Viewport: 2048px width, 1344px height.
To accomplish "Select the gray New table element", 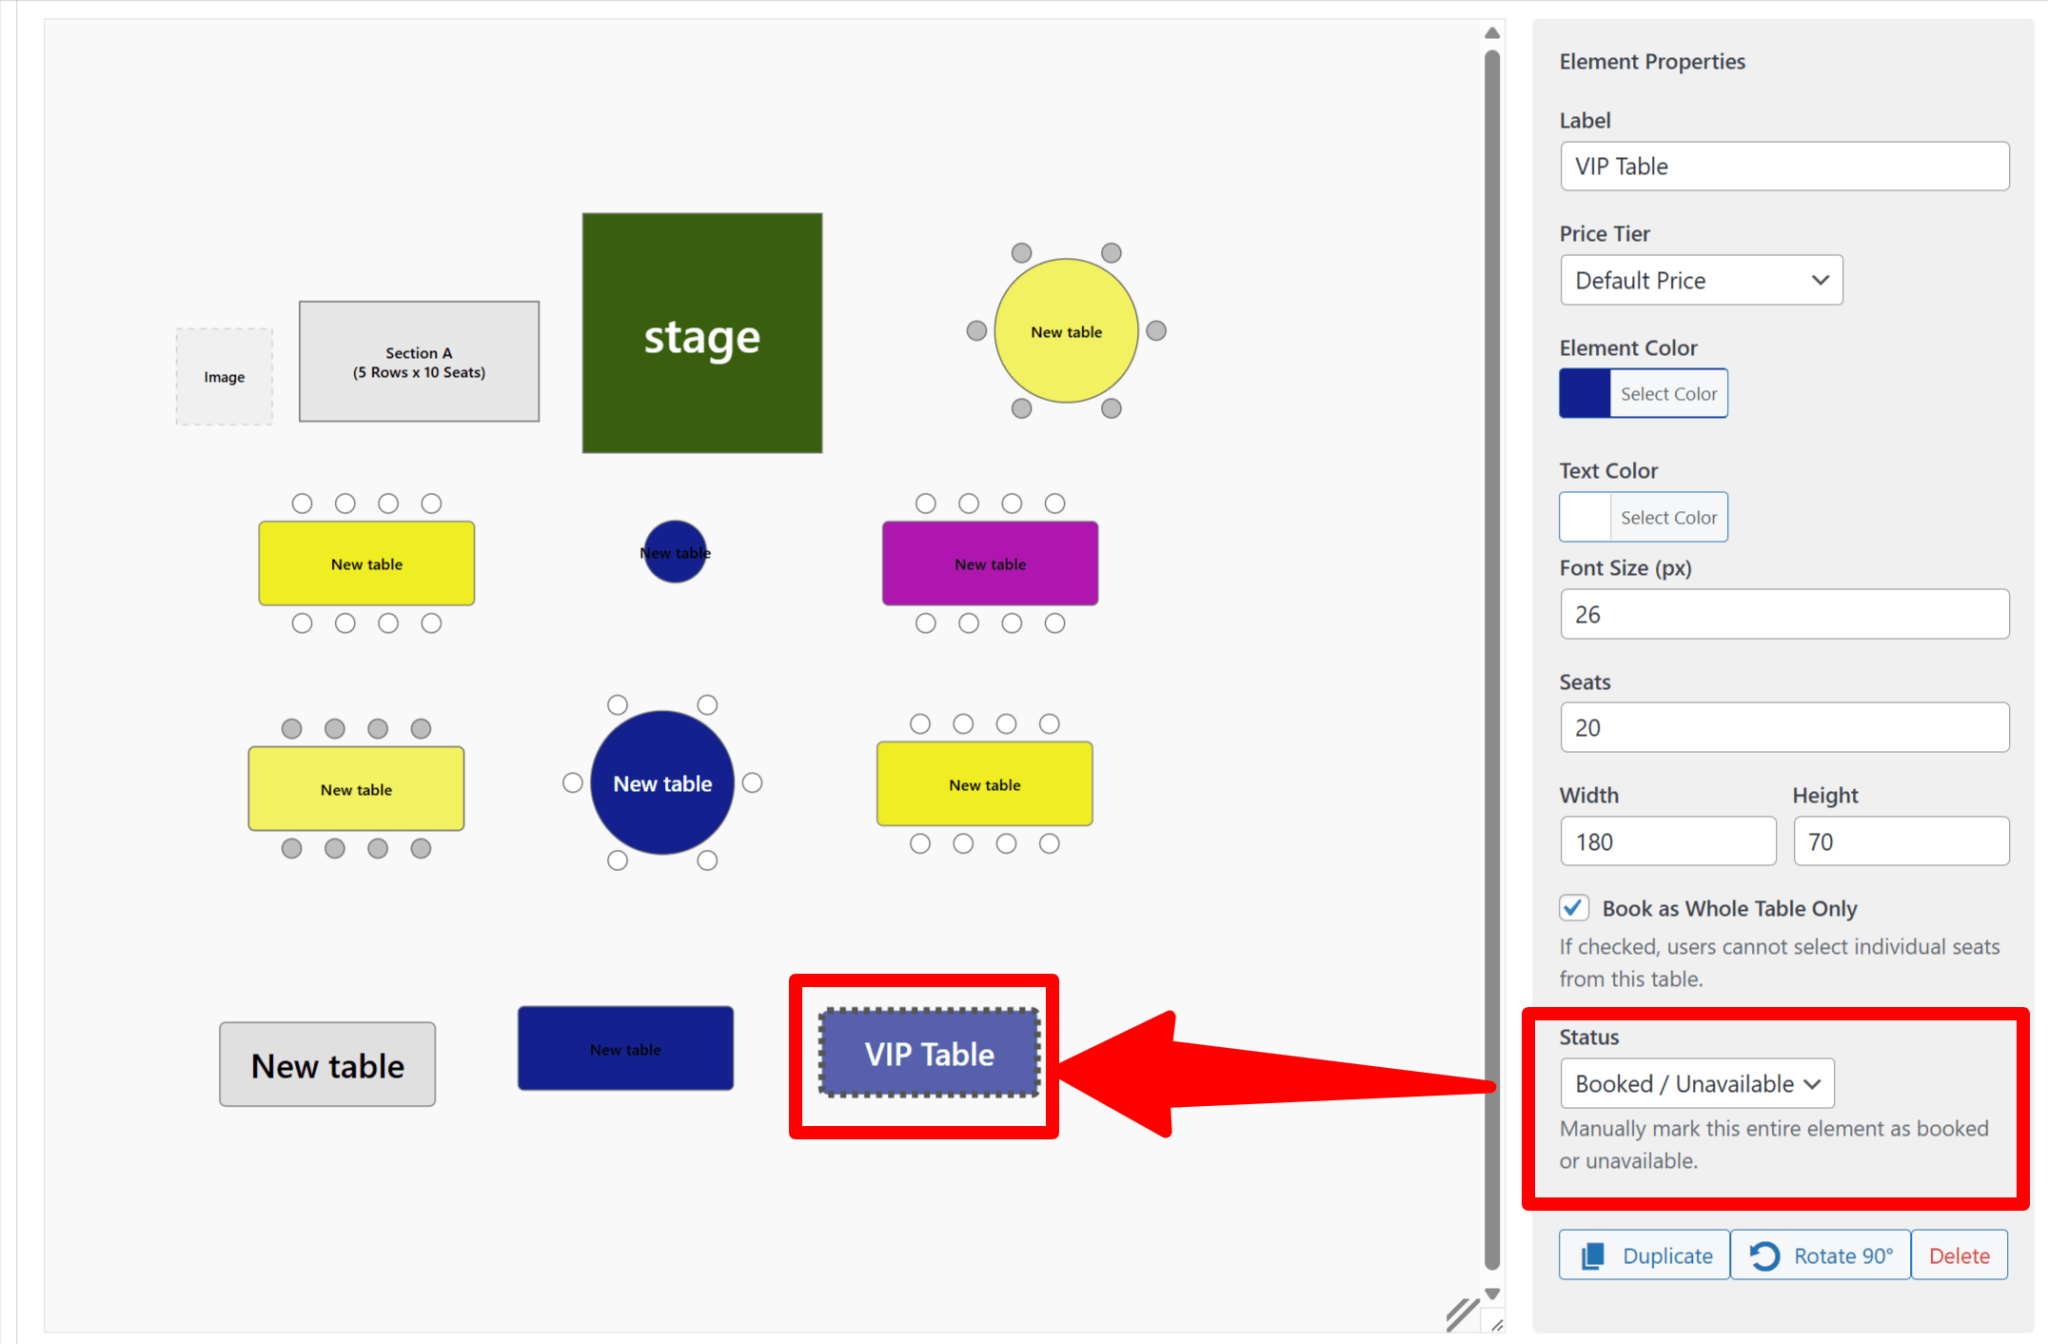I will coord(327,1064).
